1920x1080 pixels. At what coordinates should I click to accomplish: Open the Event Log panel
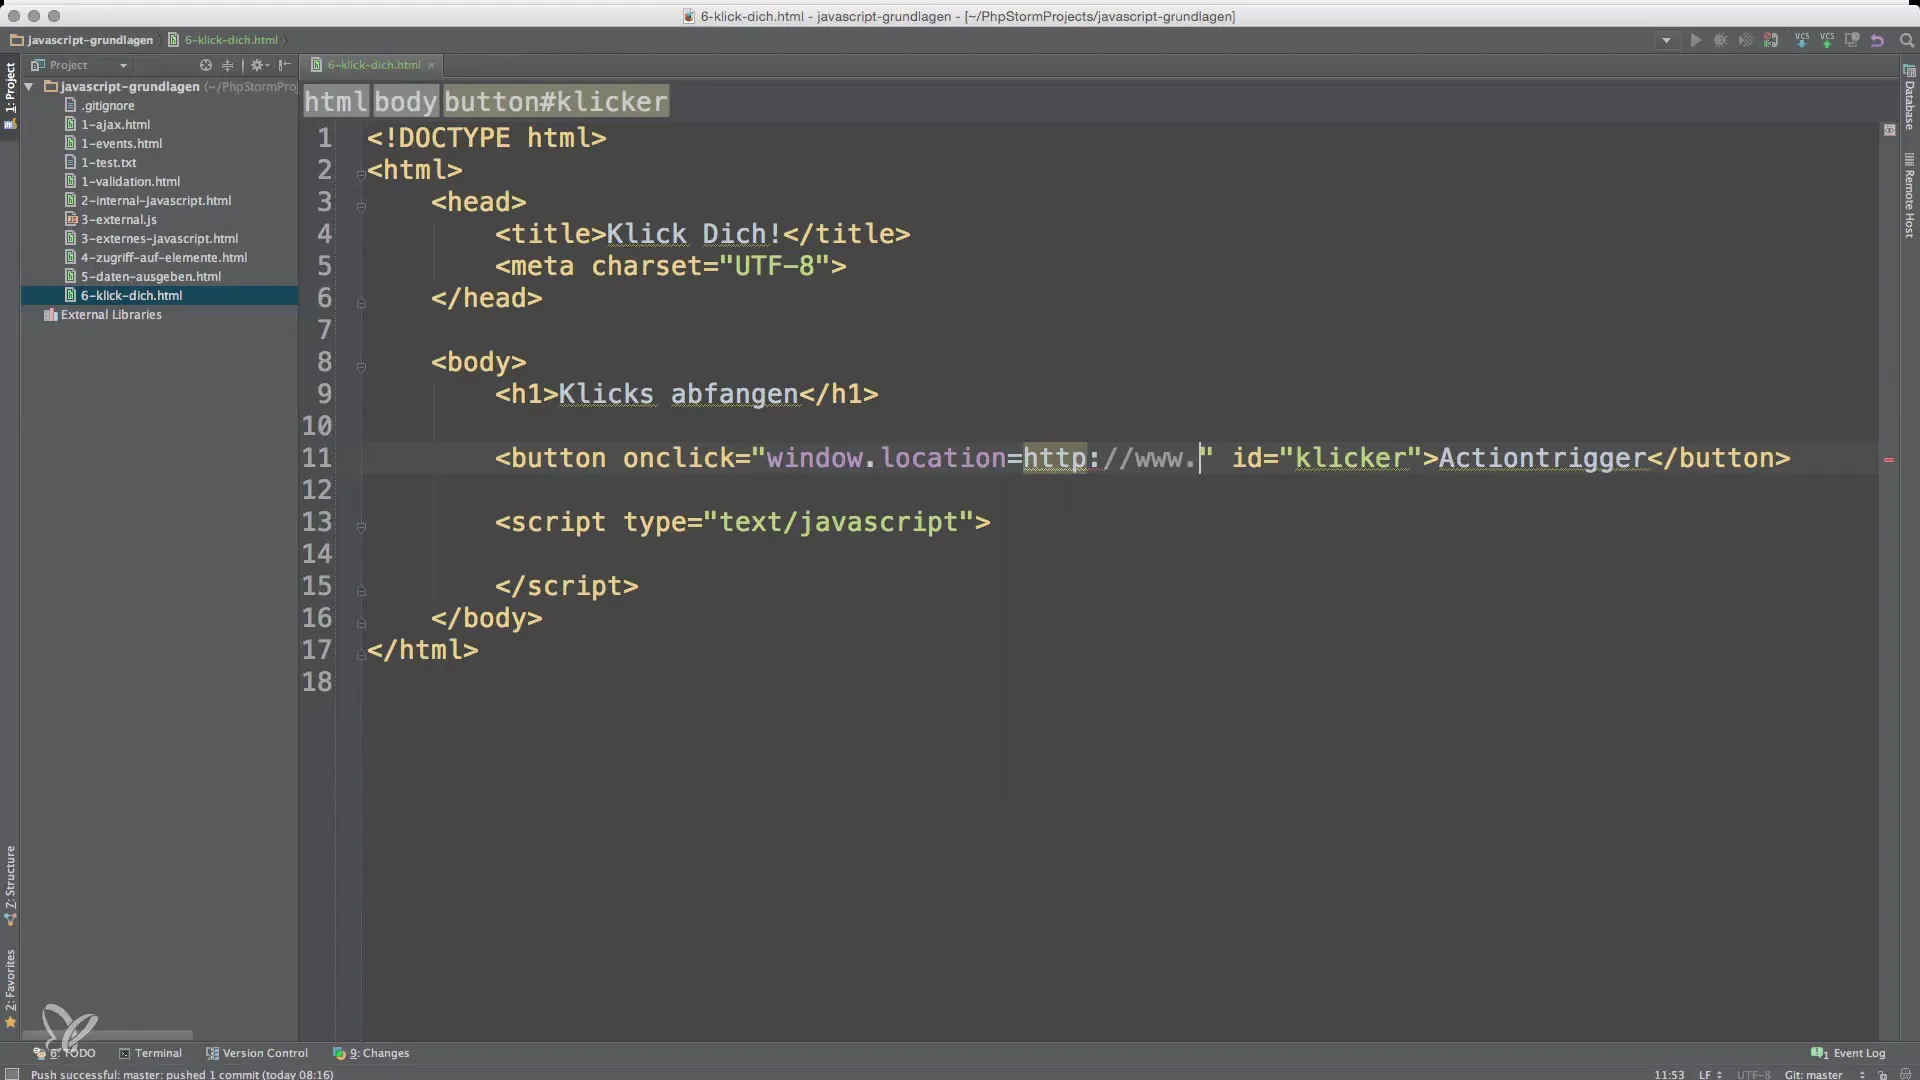point(1849,1053)
